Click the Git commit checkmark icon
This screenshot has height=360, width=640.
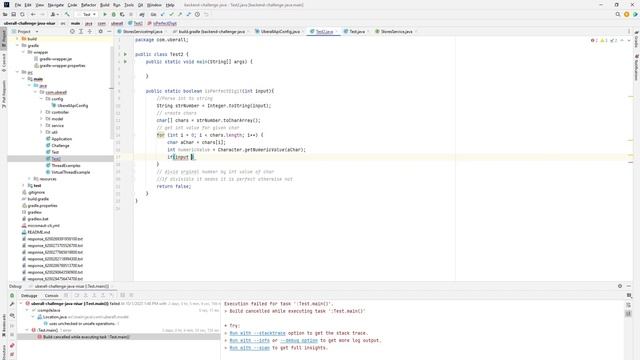171,14
